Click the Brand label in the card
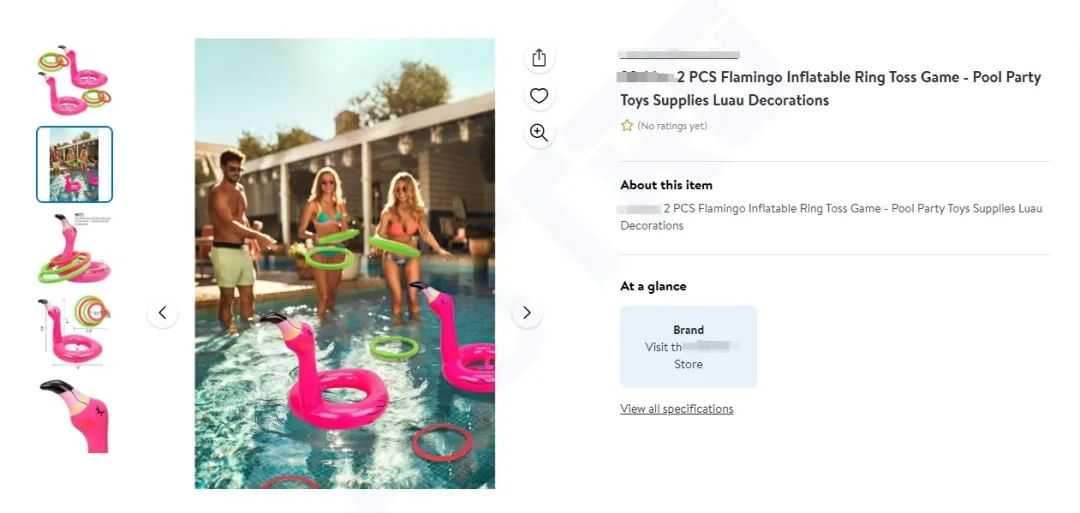Screen dimensions: 1080x513 point(688,330)
